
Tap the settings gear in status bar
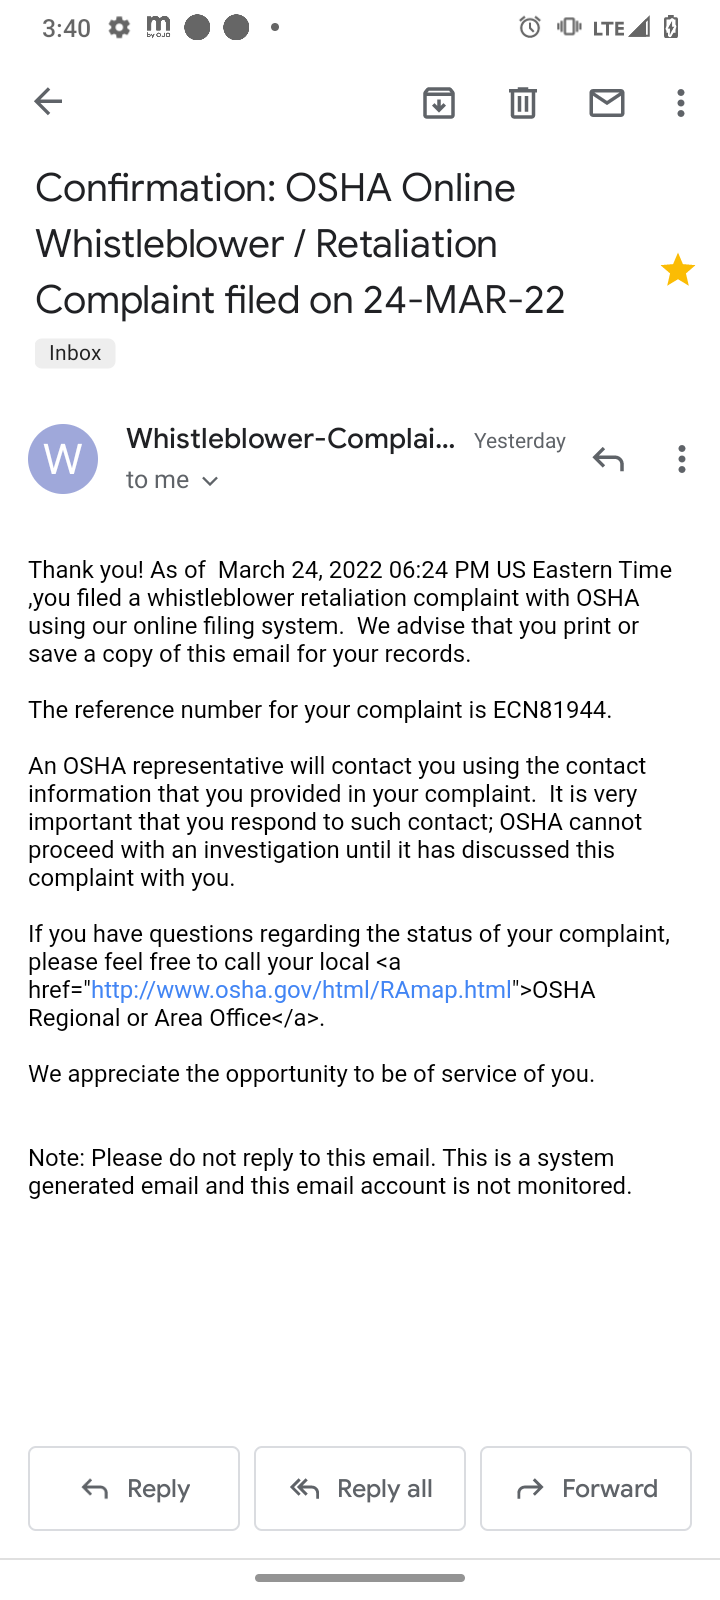[x=119, y=27]
